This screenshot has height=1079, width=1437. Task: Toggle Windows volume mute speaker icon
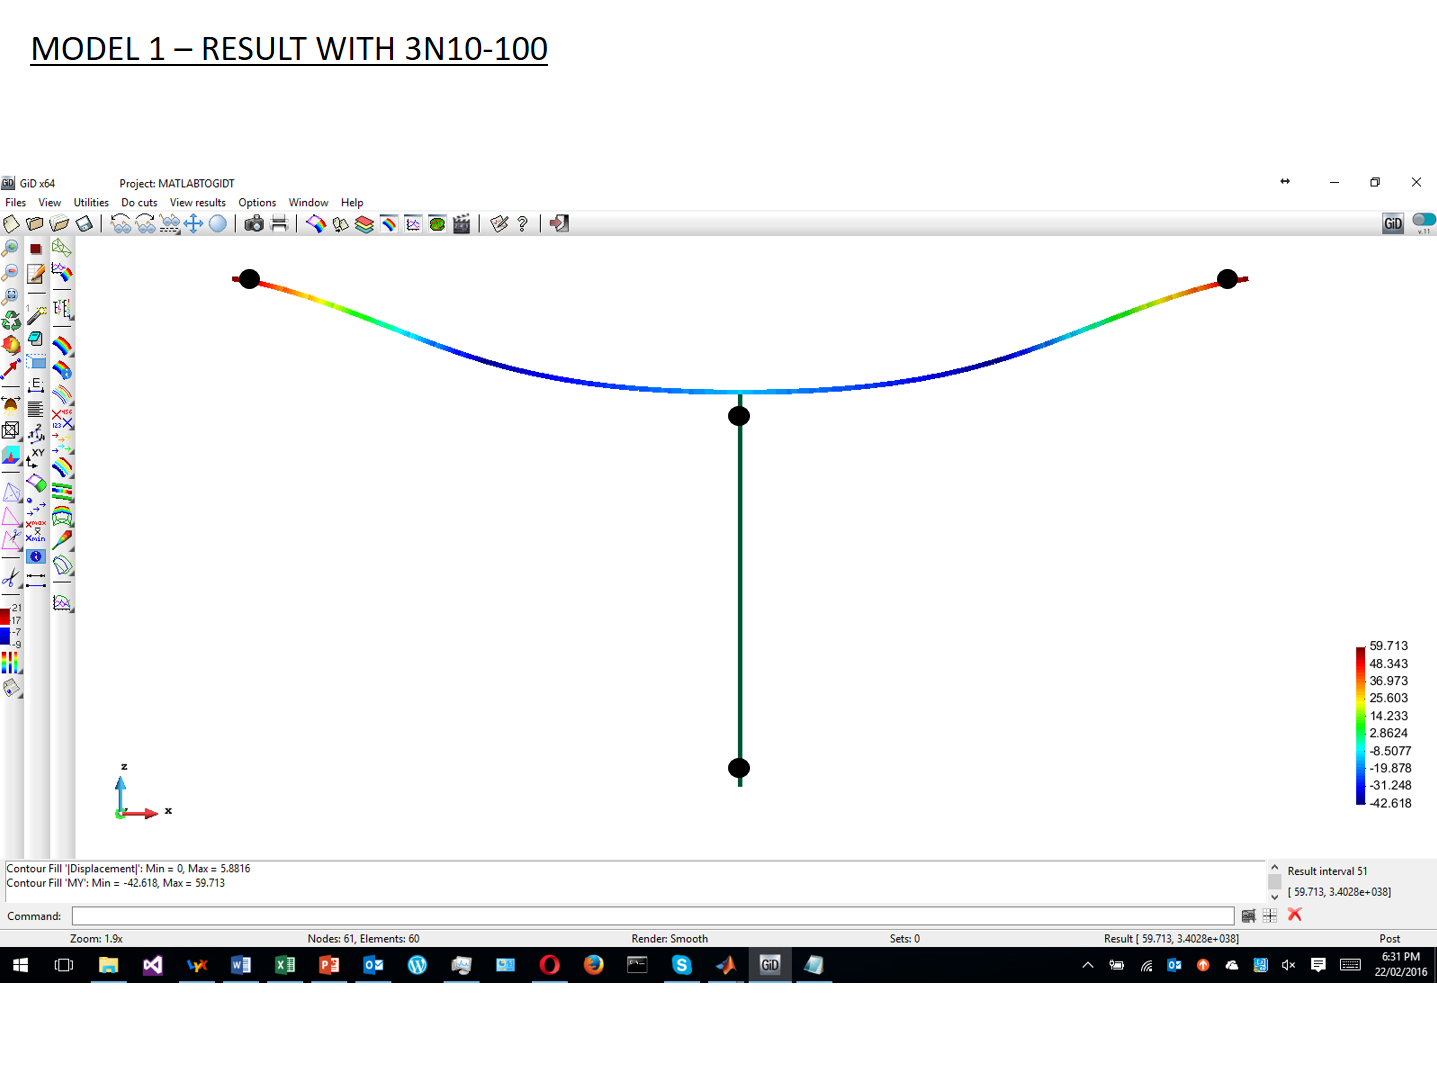[1288, 965]
